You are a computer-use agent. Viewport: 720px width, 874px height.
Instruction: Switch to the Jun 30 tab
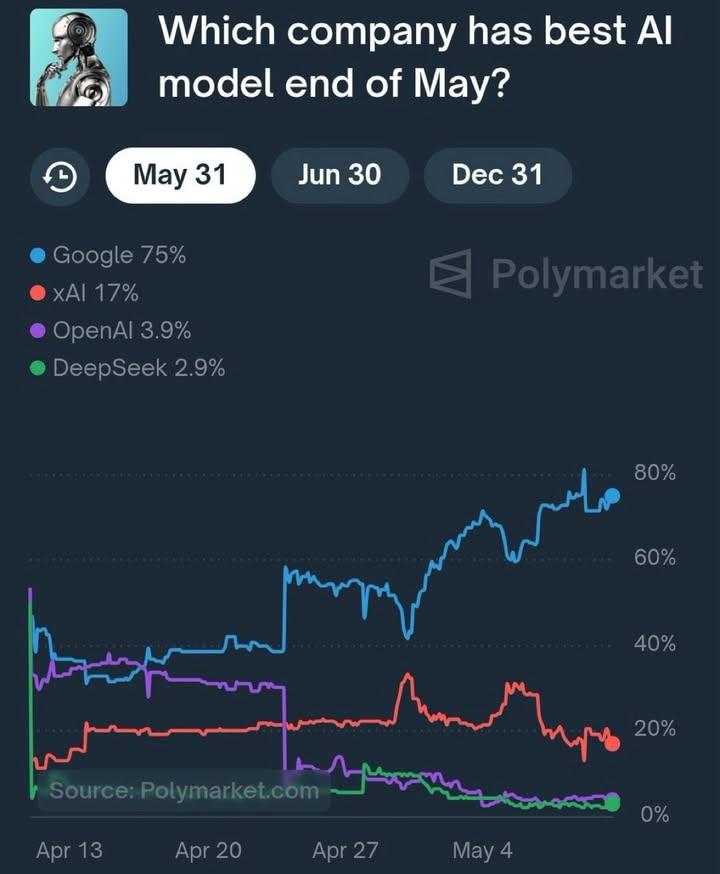(x=339, y=175)
